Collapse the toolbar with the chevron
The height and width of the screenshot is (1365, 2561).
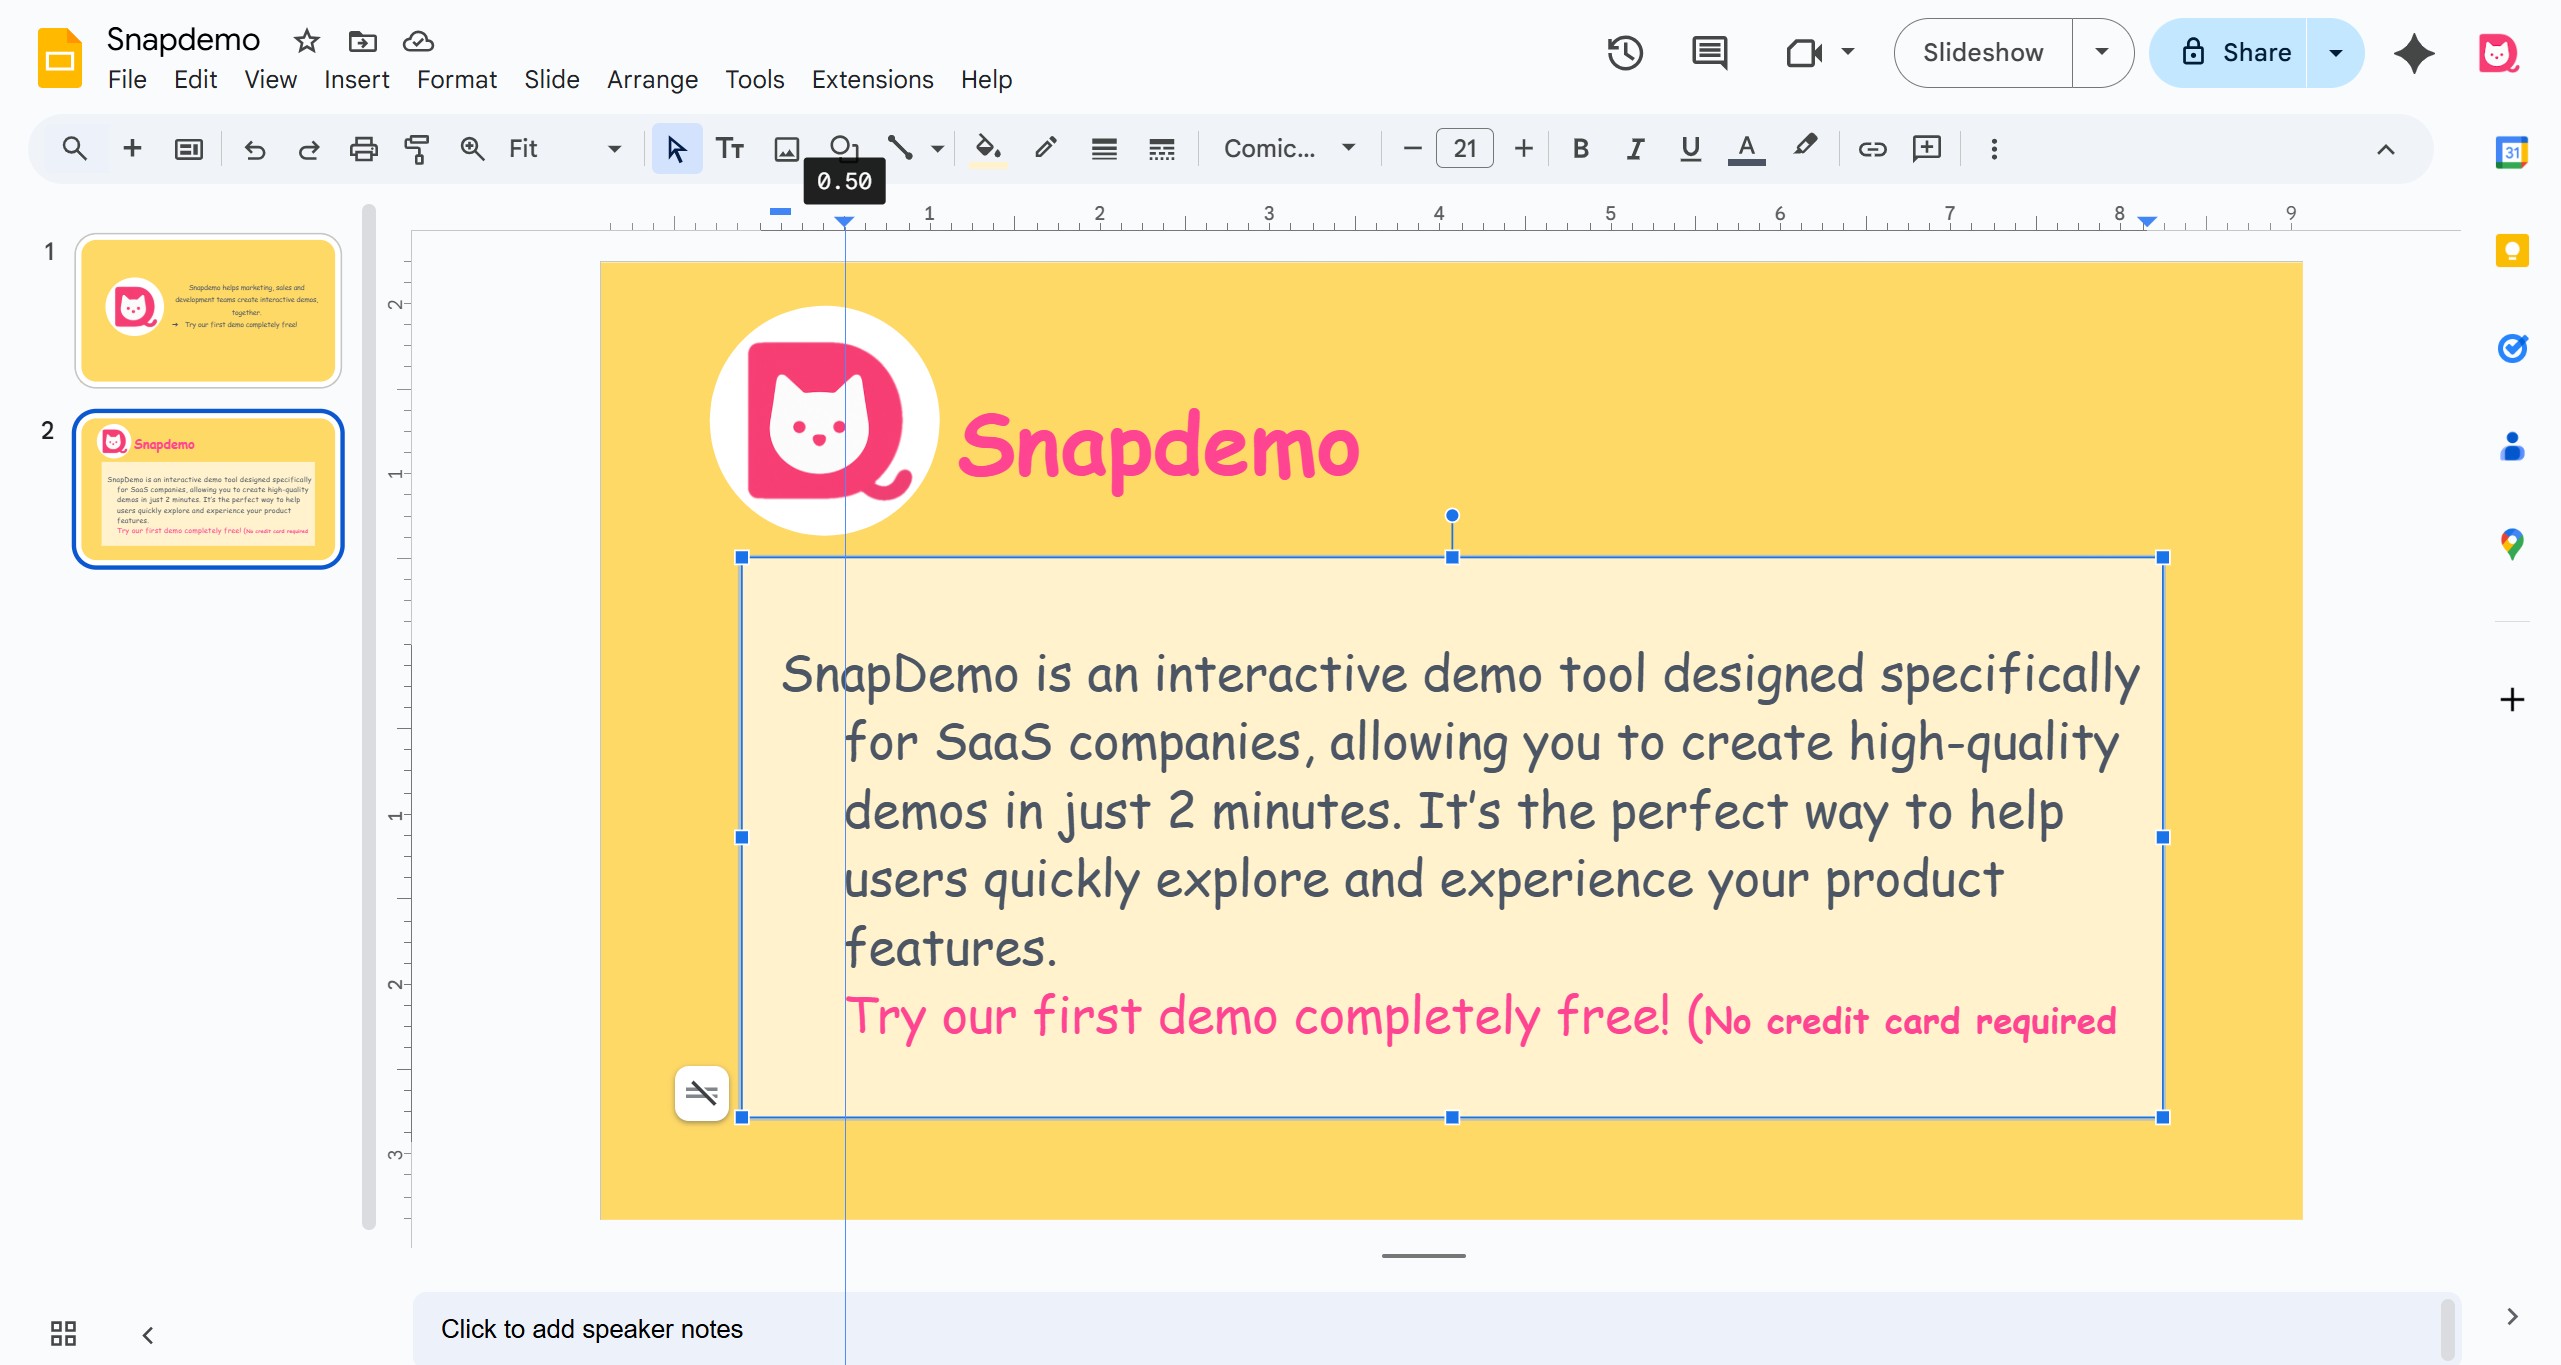point(2386,150)
